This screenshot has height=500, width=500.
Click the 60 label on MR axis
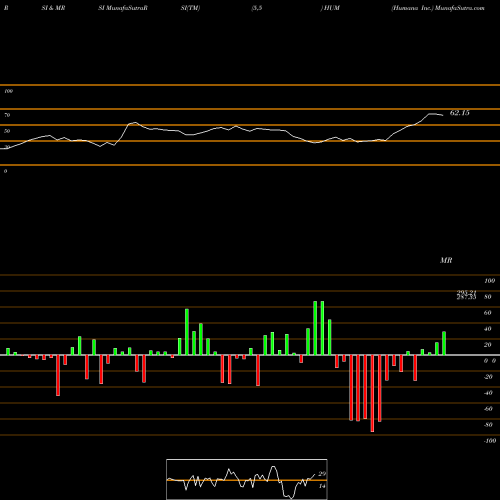tap(488, 313)
